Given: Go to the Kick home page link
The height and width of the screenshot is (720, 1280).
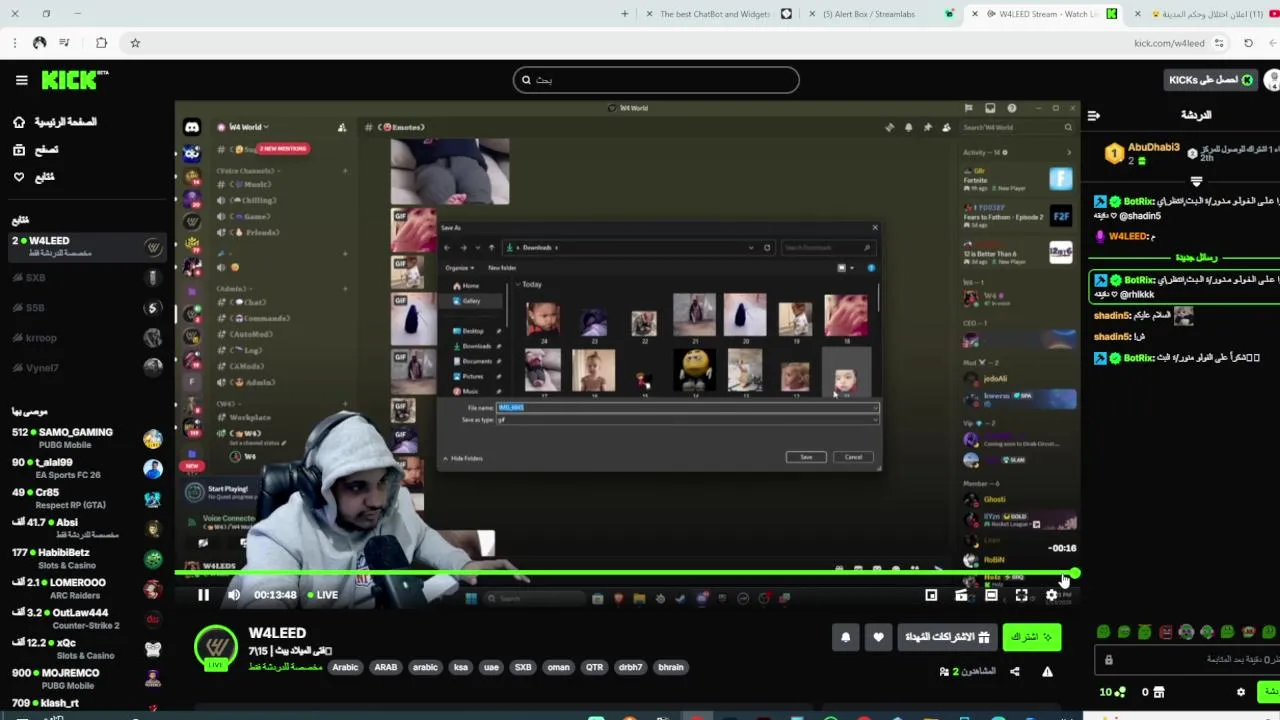Looking at the screenshot, I should pyautogui.click(x=56, y=122).
